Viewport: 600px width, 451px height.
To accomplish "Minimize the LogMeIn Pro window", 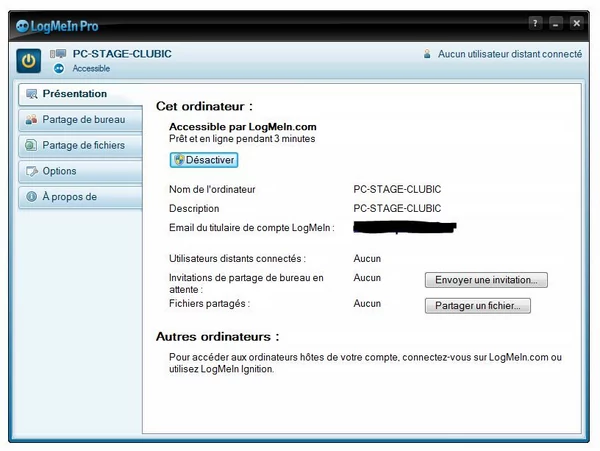I will (x=556, y=24).
